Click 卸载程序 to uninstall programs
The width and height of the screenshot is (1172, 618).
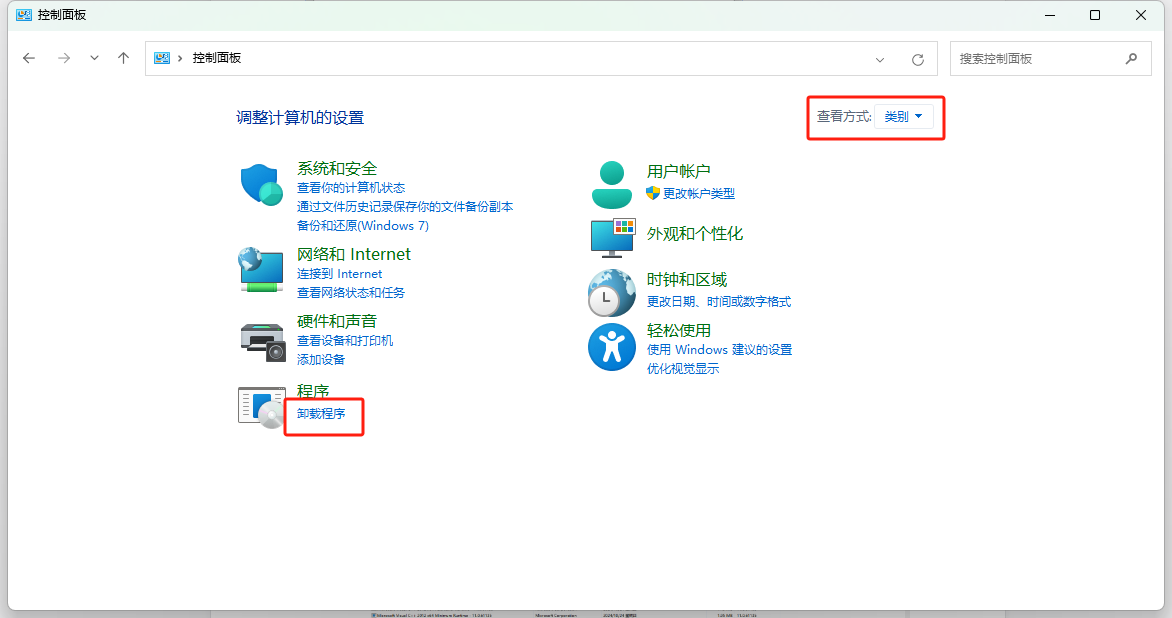(x=322, y=412)
